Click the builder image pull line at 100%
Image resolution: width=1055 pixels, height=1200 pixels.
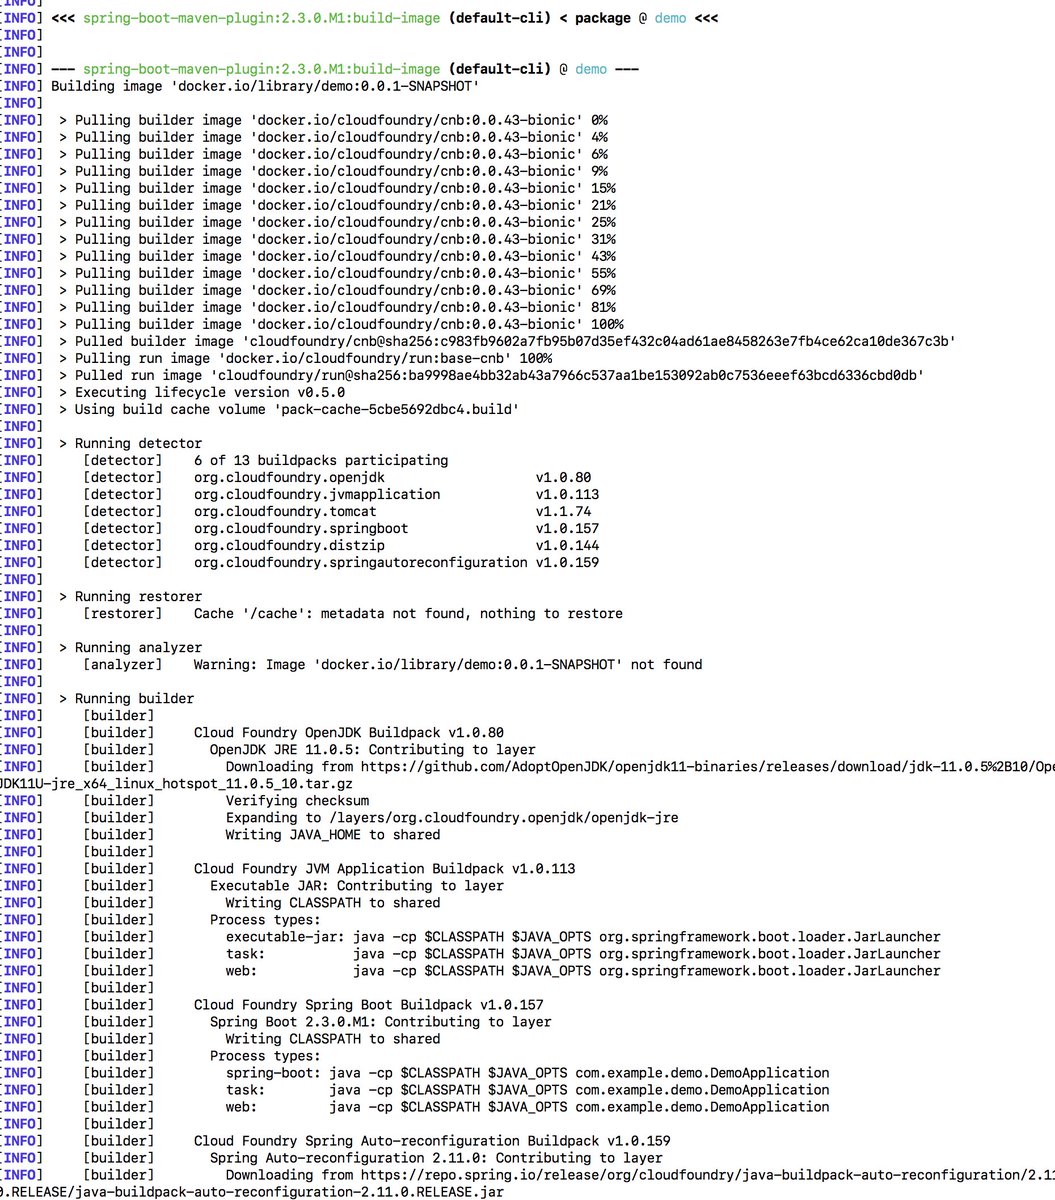[341, 324]
